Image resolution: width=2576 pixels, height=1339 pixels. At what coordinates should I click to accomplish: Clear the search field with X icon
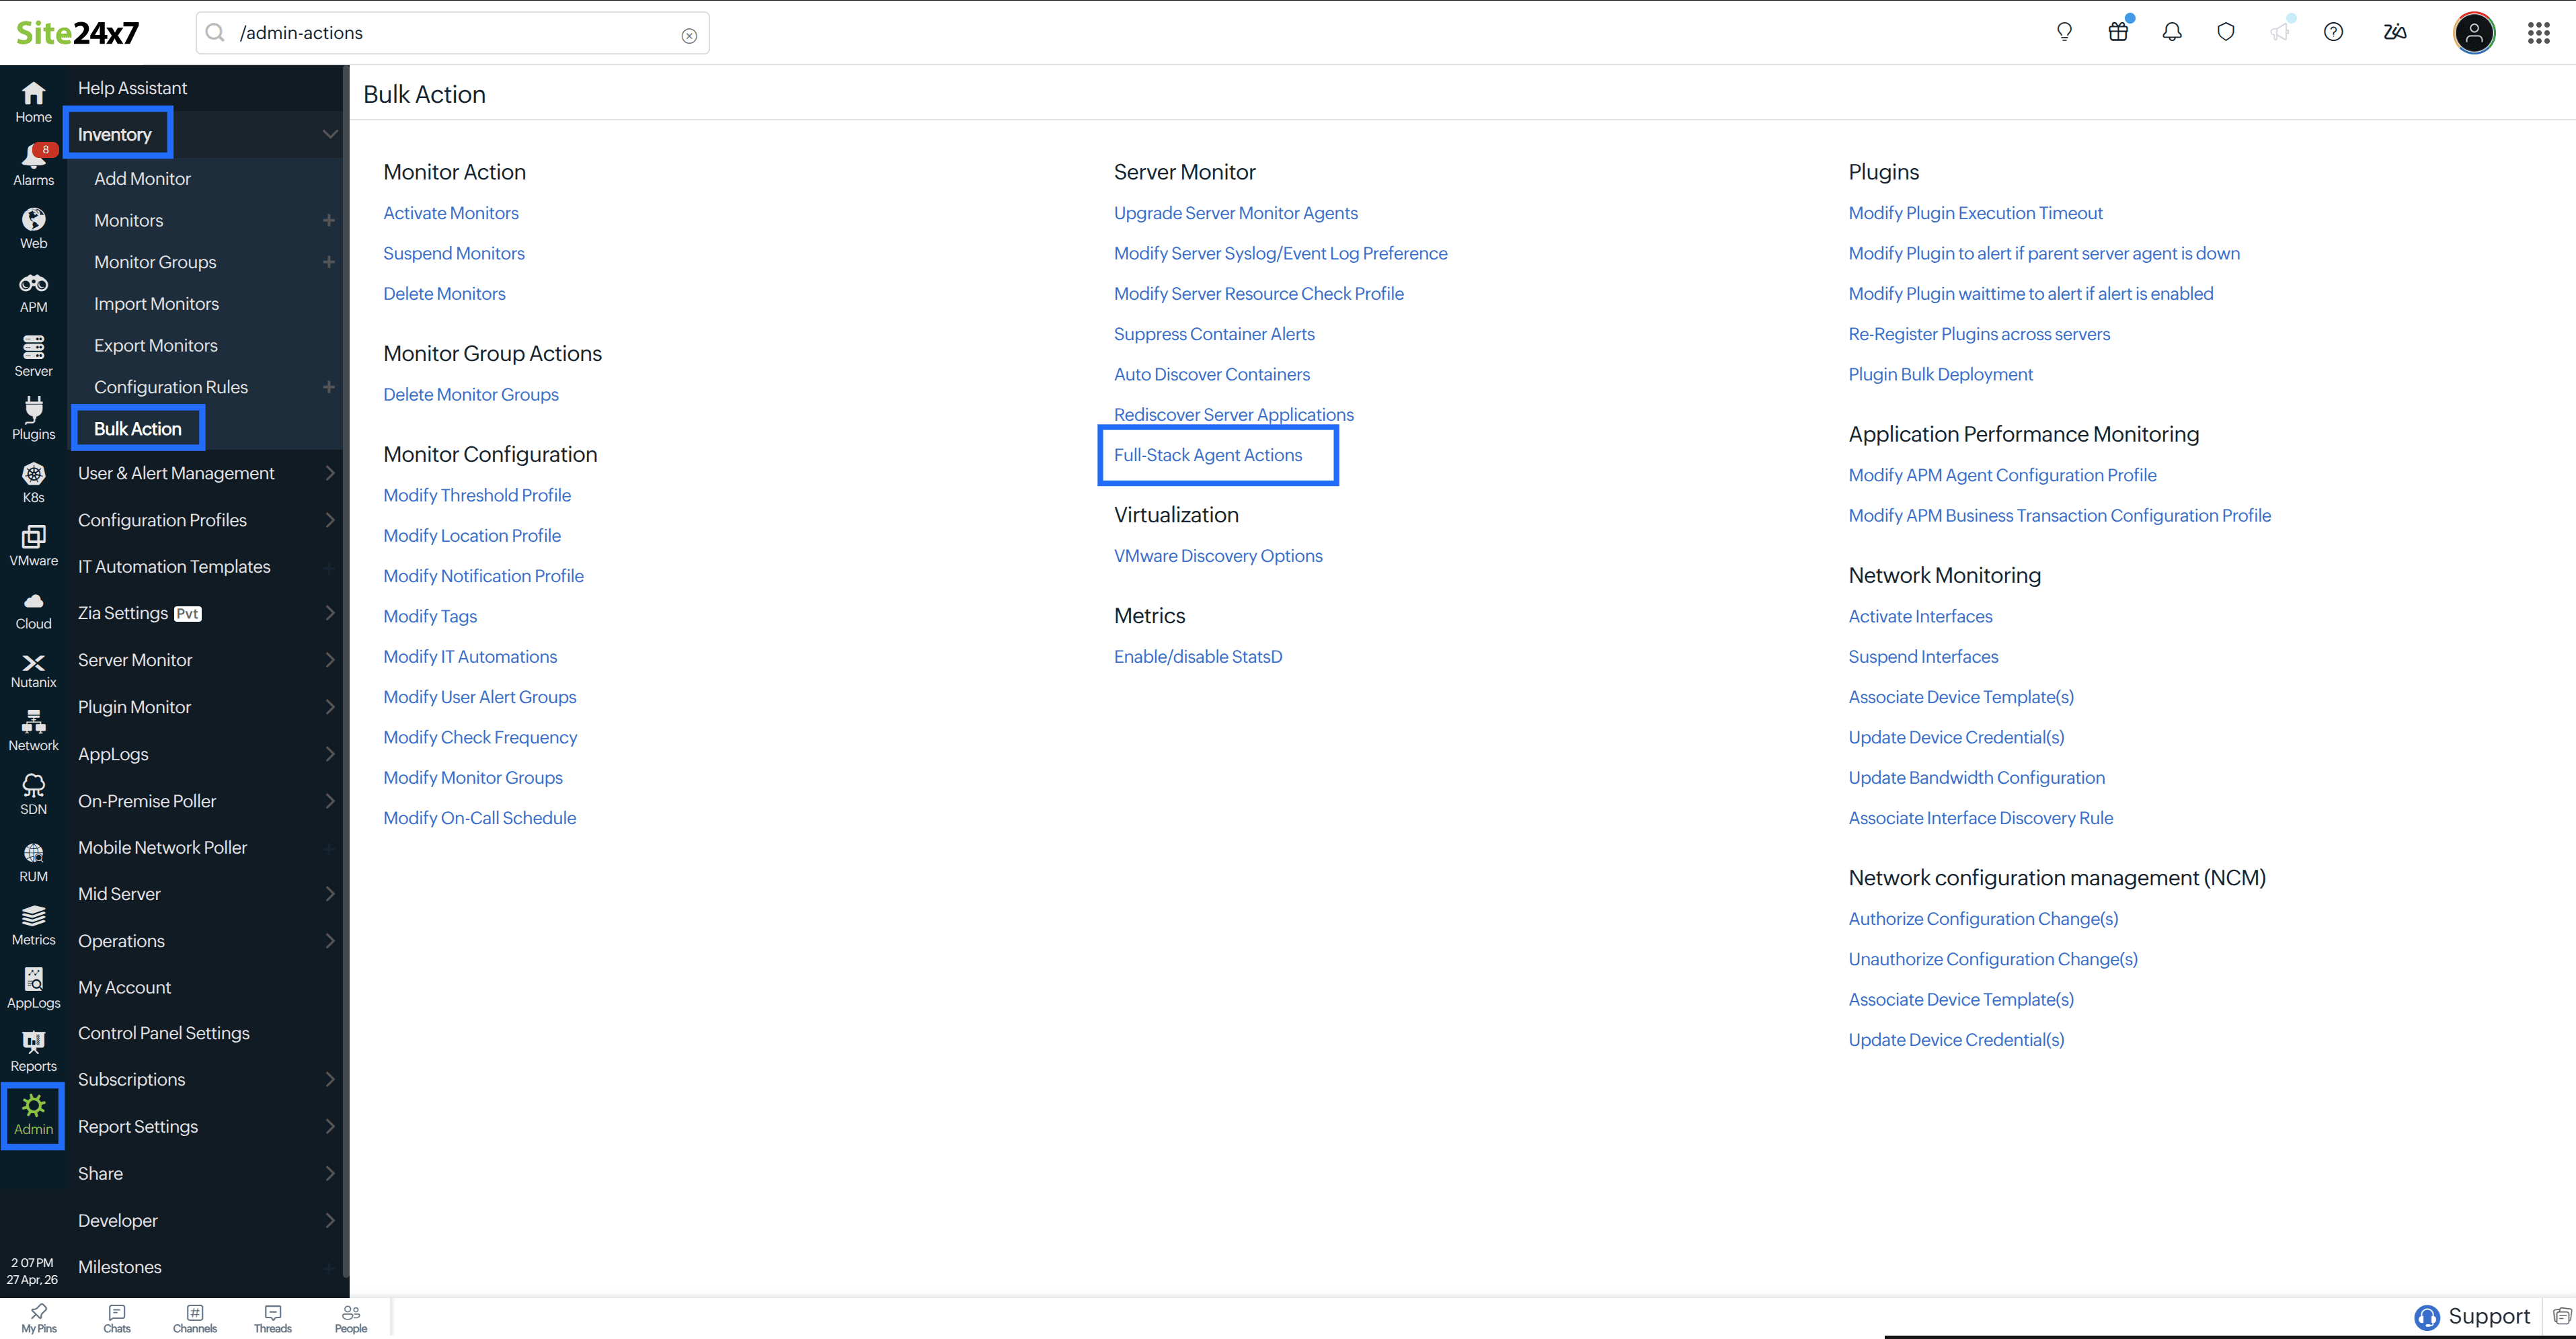coord(689,35)
